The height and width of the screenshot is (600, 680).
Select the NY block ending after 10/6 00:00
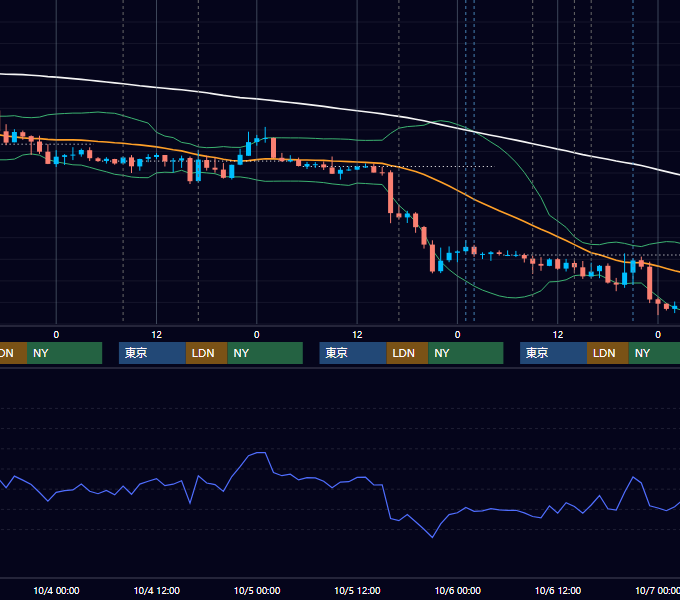point(466,353)
